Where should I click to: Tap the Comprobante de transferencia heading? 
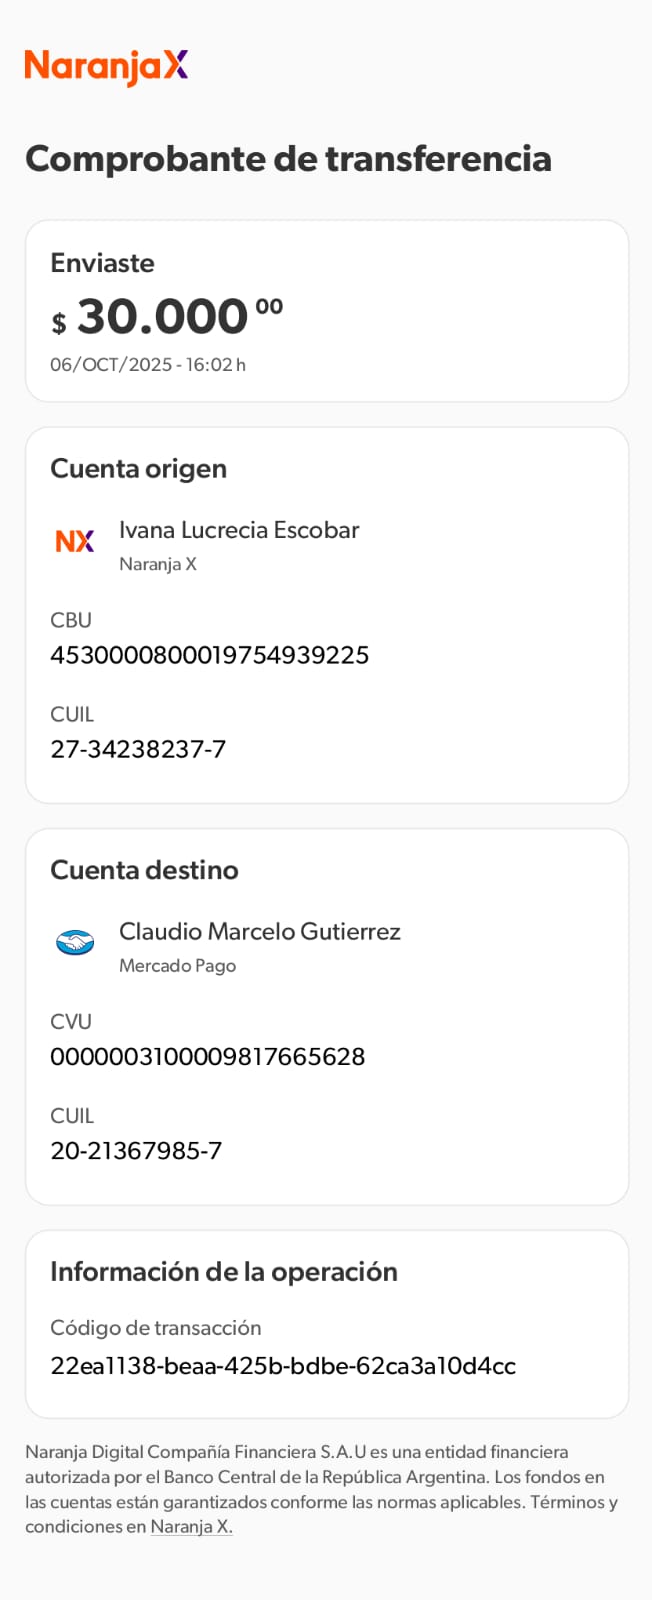[288, 159]
